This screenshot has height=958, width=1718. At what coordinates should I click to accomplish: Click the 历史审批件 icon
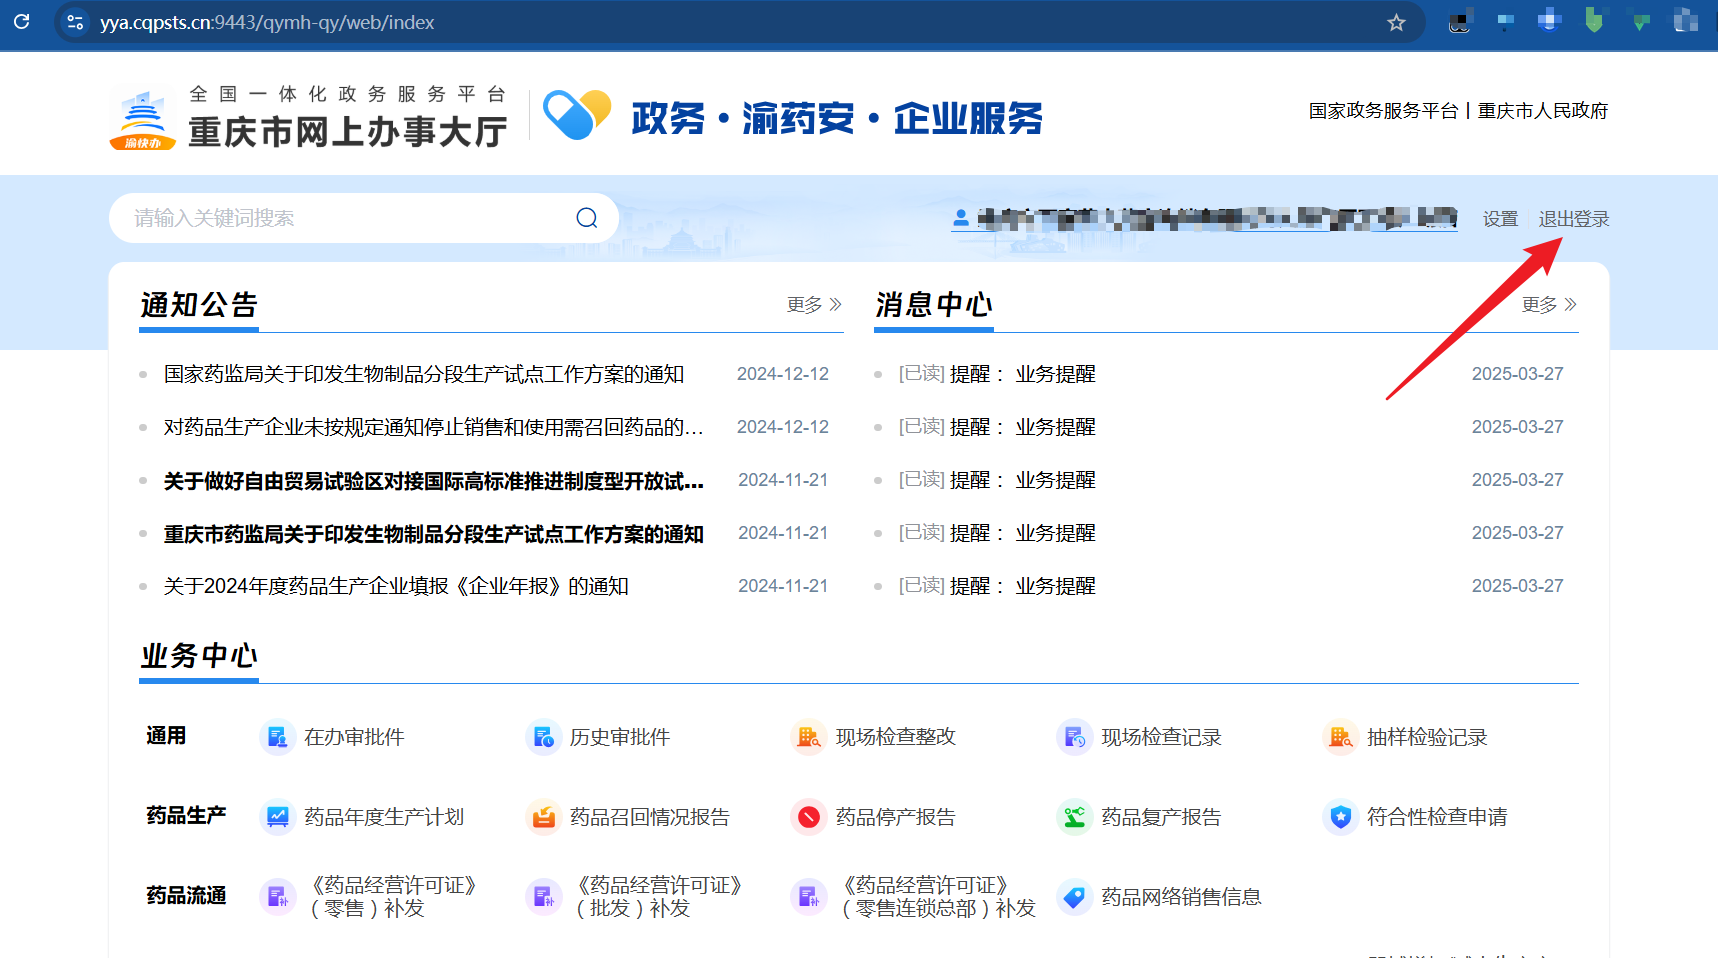tap(543, 737)
